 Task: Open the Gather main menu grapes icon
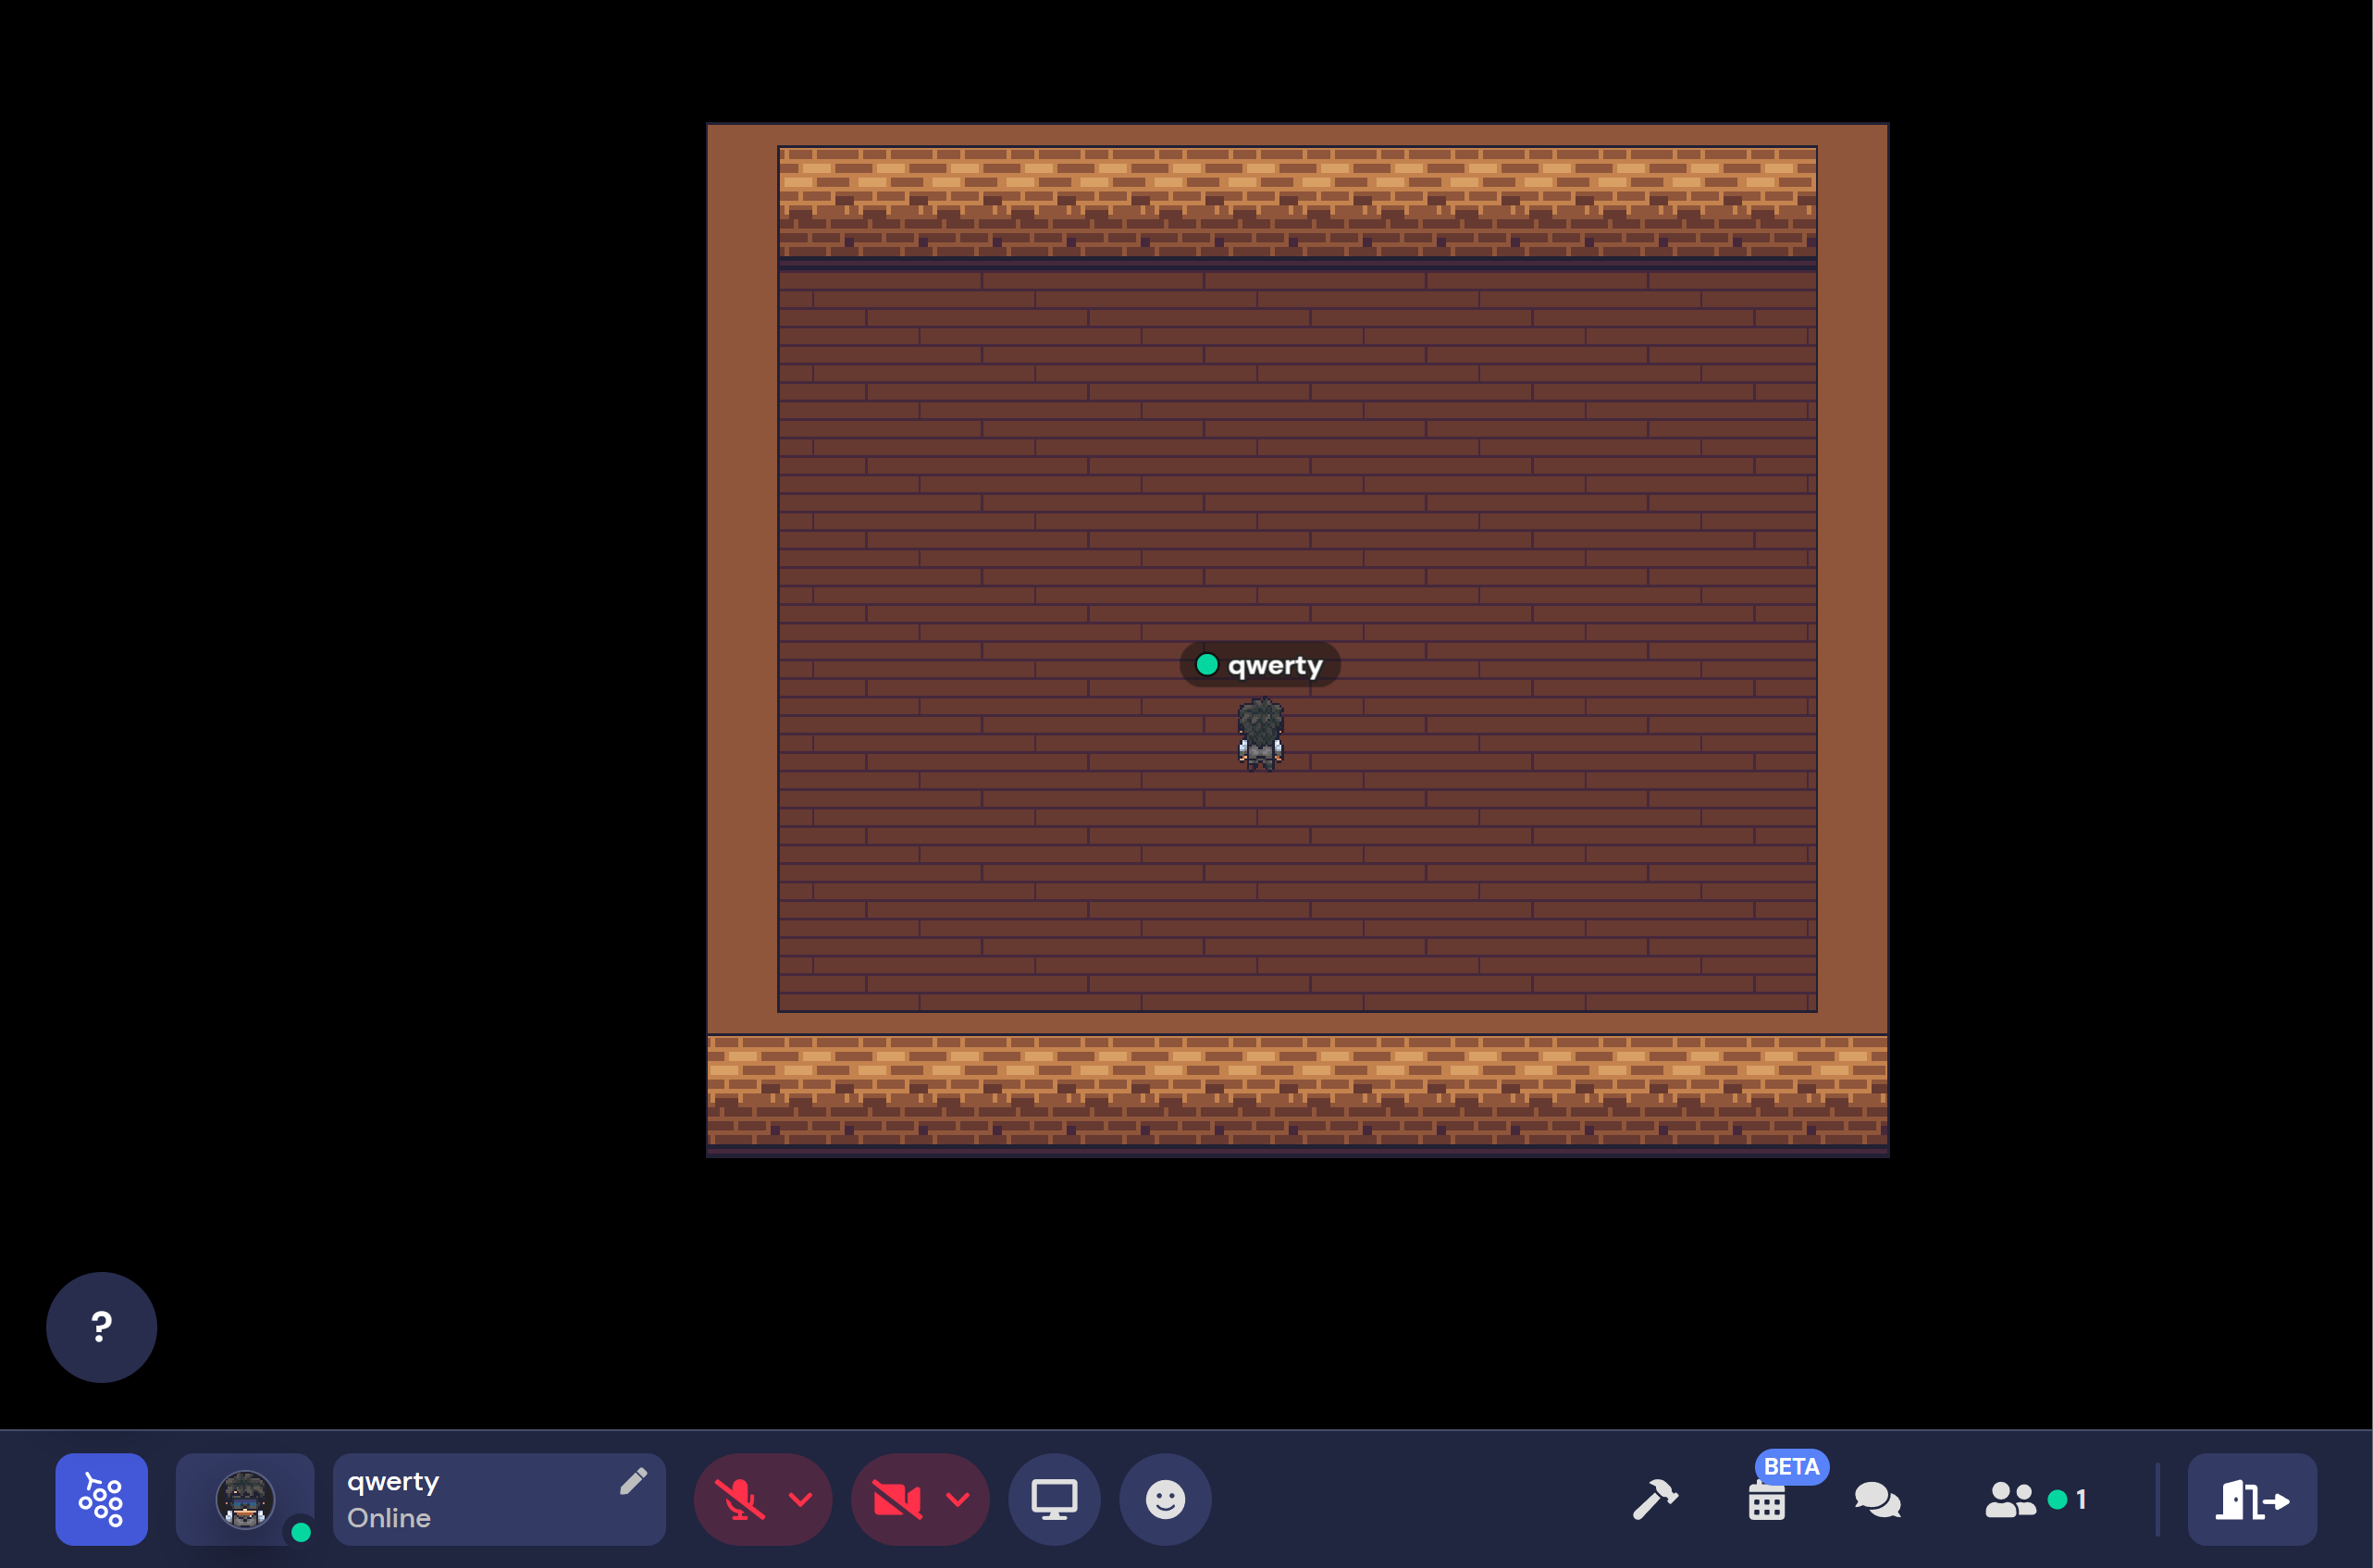tap(101, 1498)
